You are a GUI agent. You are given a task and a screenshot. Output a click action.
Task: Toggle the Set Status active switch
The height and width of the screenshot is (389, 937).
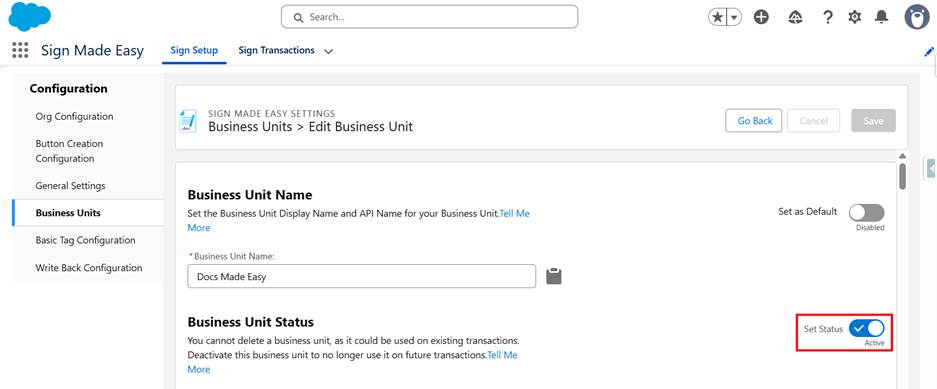[x=866, y=328]
